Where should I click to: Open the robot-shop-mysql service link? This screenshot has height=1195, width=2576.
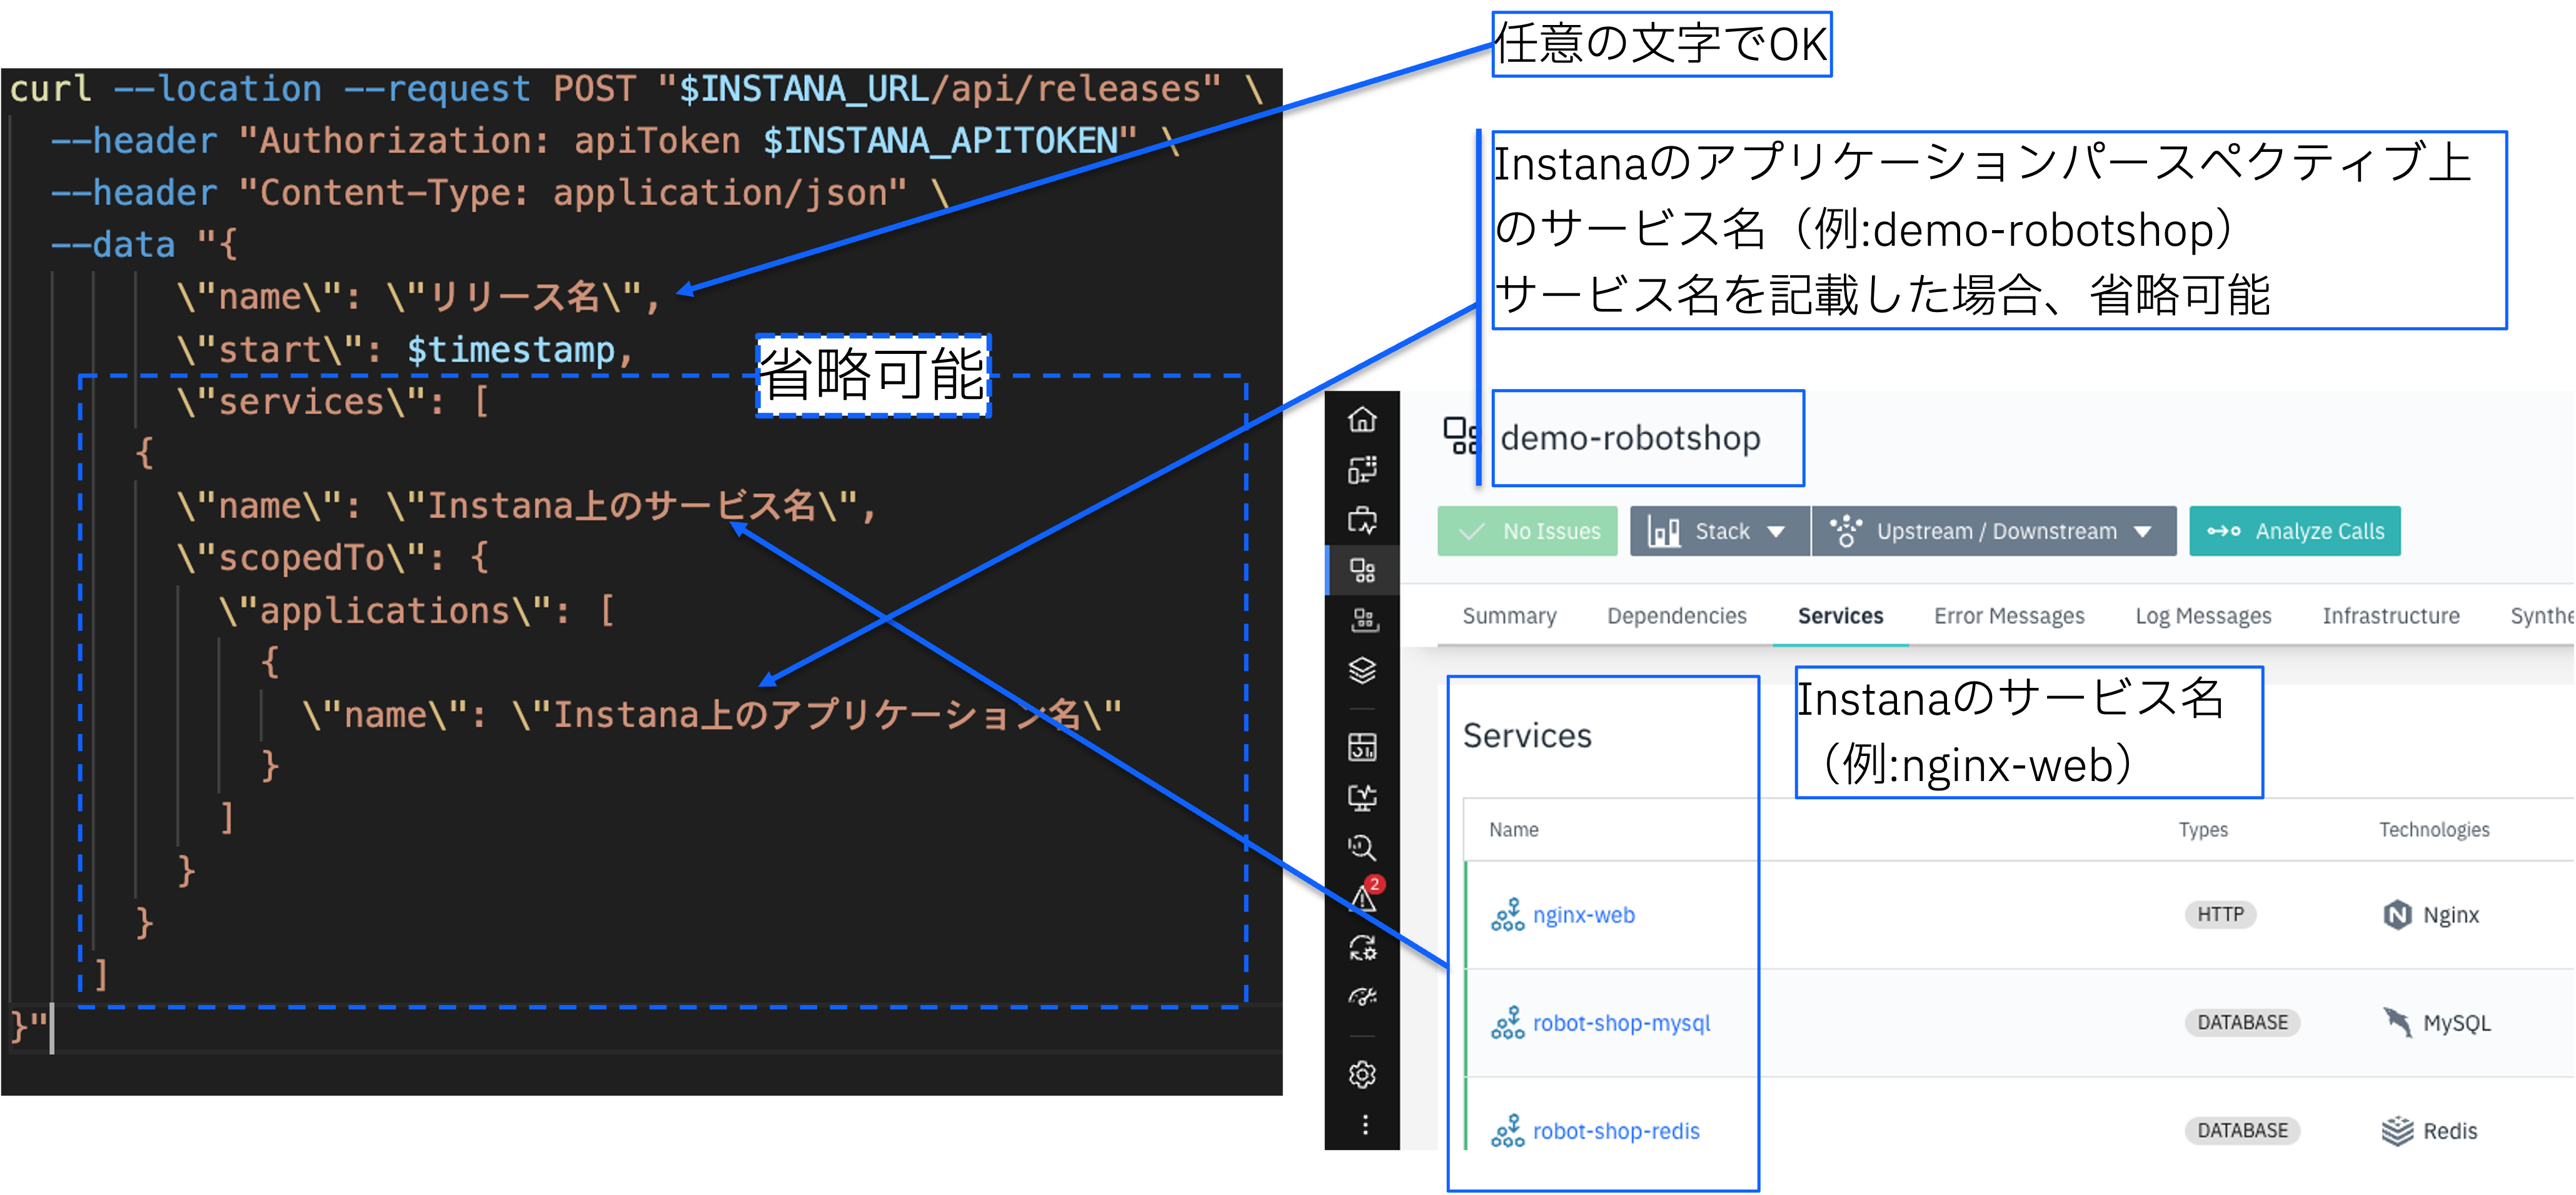click(x=1621, y=1023)
